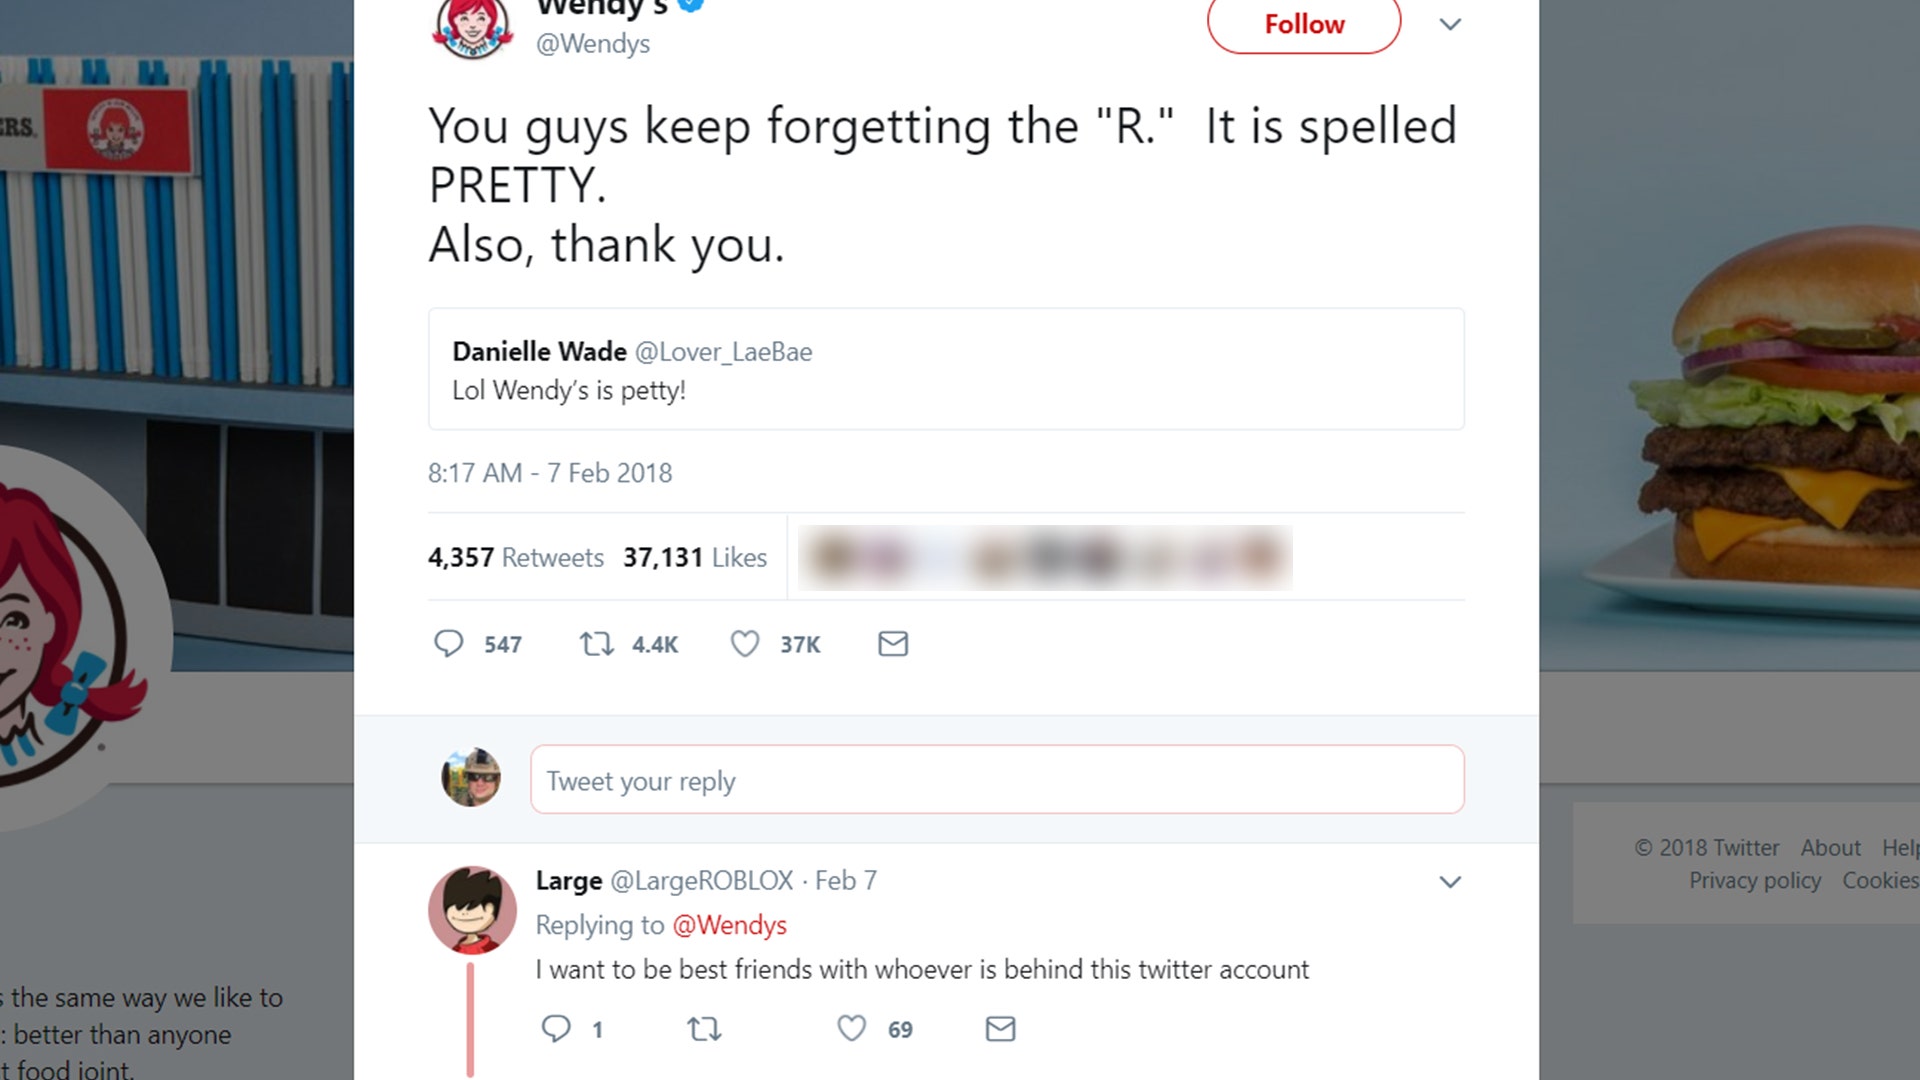Like Large's reply with the heart
This screenshot has height=1080, width=1920.
(851, 1028)
